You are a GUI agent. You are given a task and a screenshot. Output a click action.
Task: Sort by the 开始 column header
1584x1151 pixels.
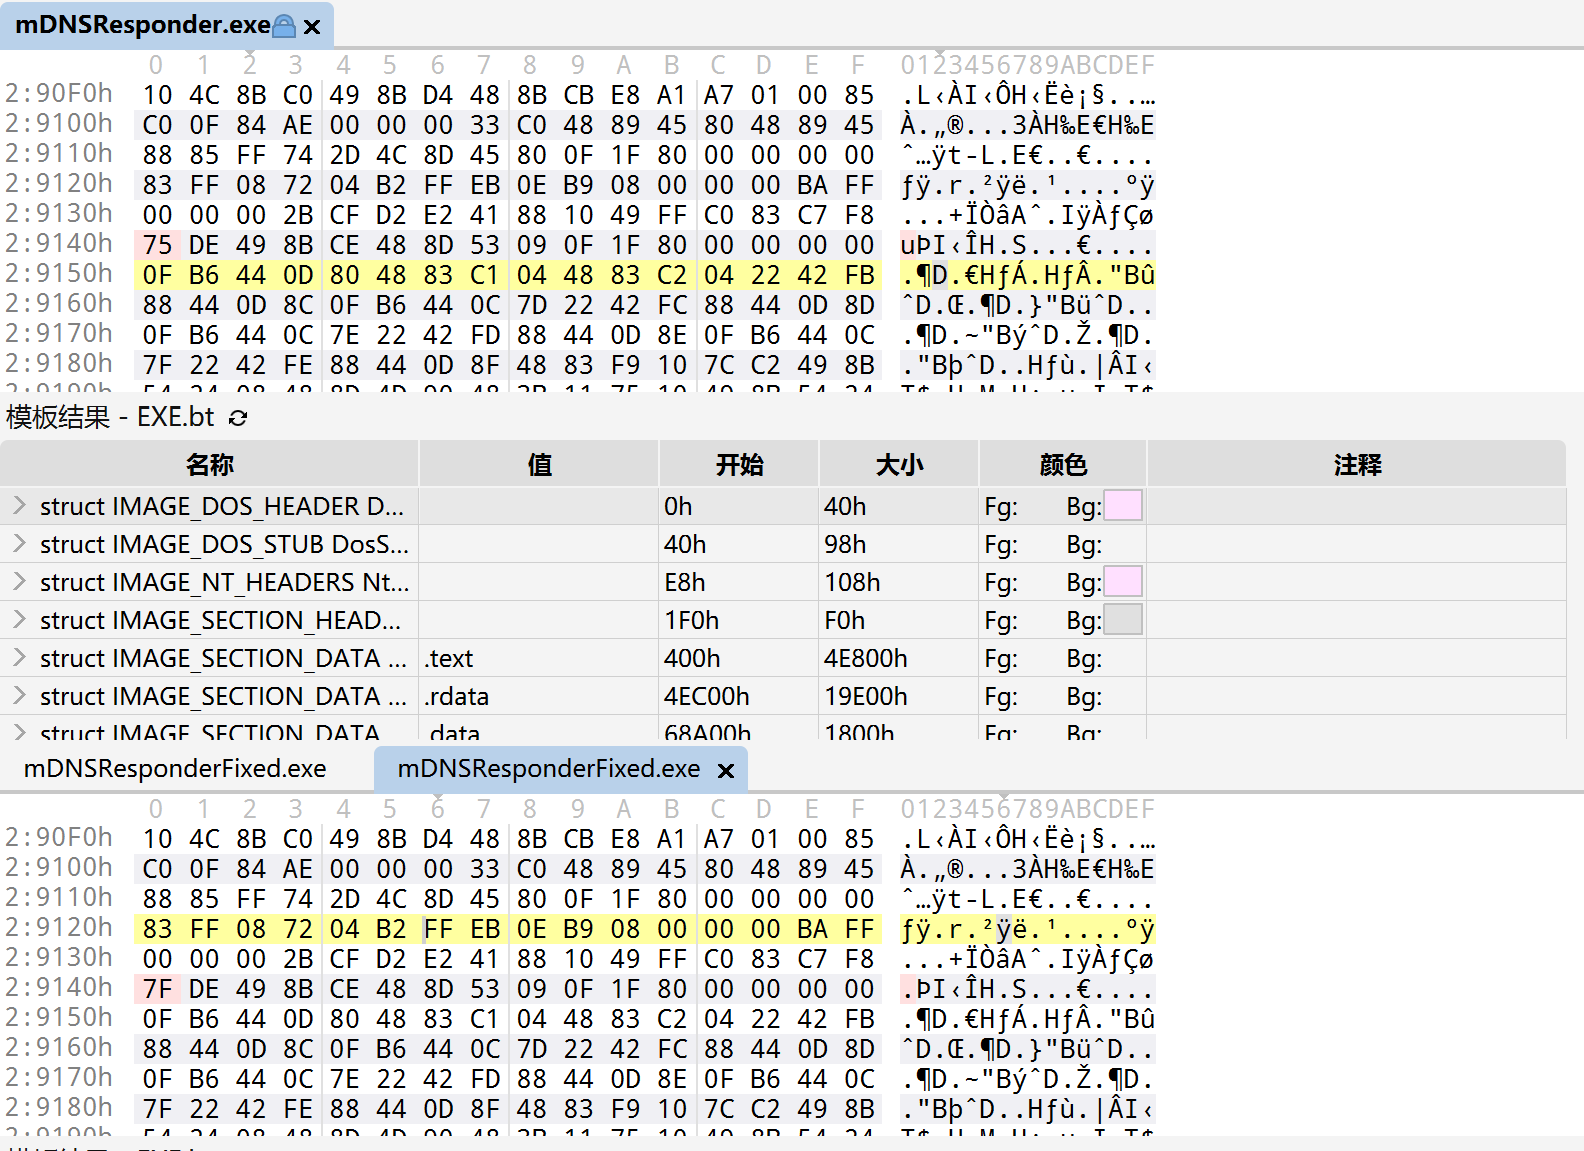point(739,464)
